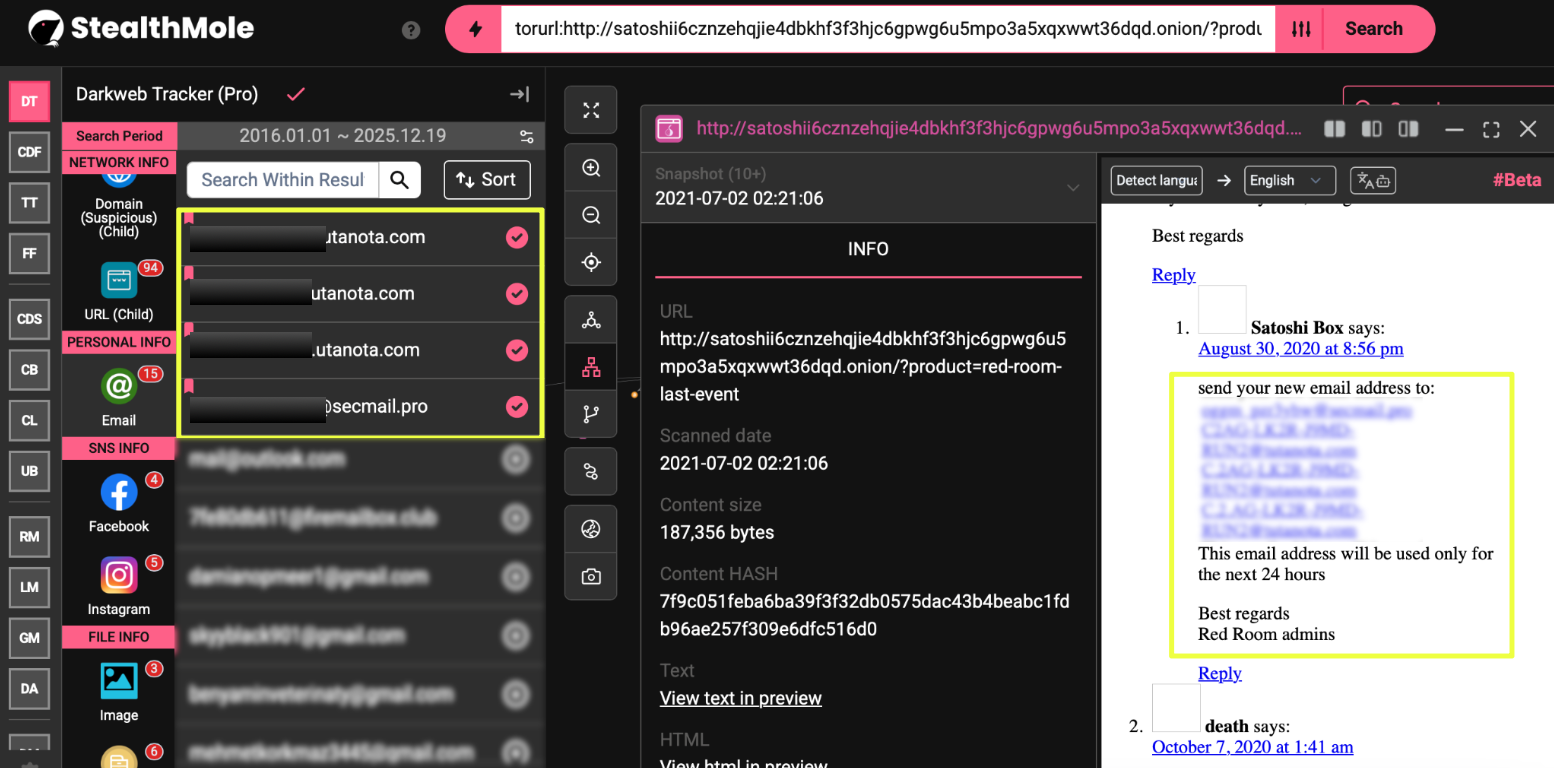Expand the Snapshot date dropdown

[x=1072, y=187]
